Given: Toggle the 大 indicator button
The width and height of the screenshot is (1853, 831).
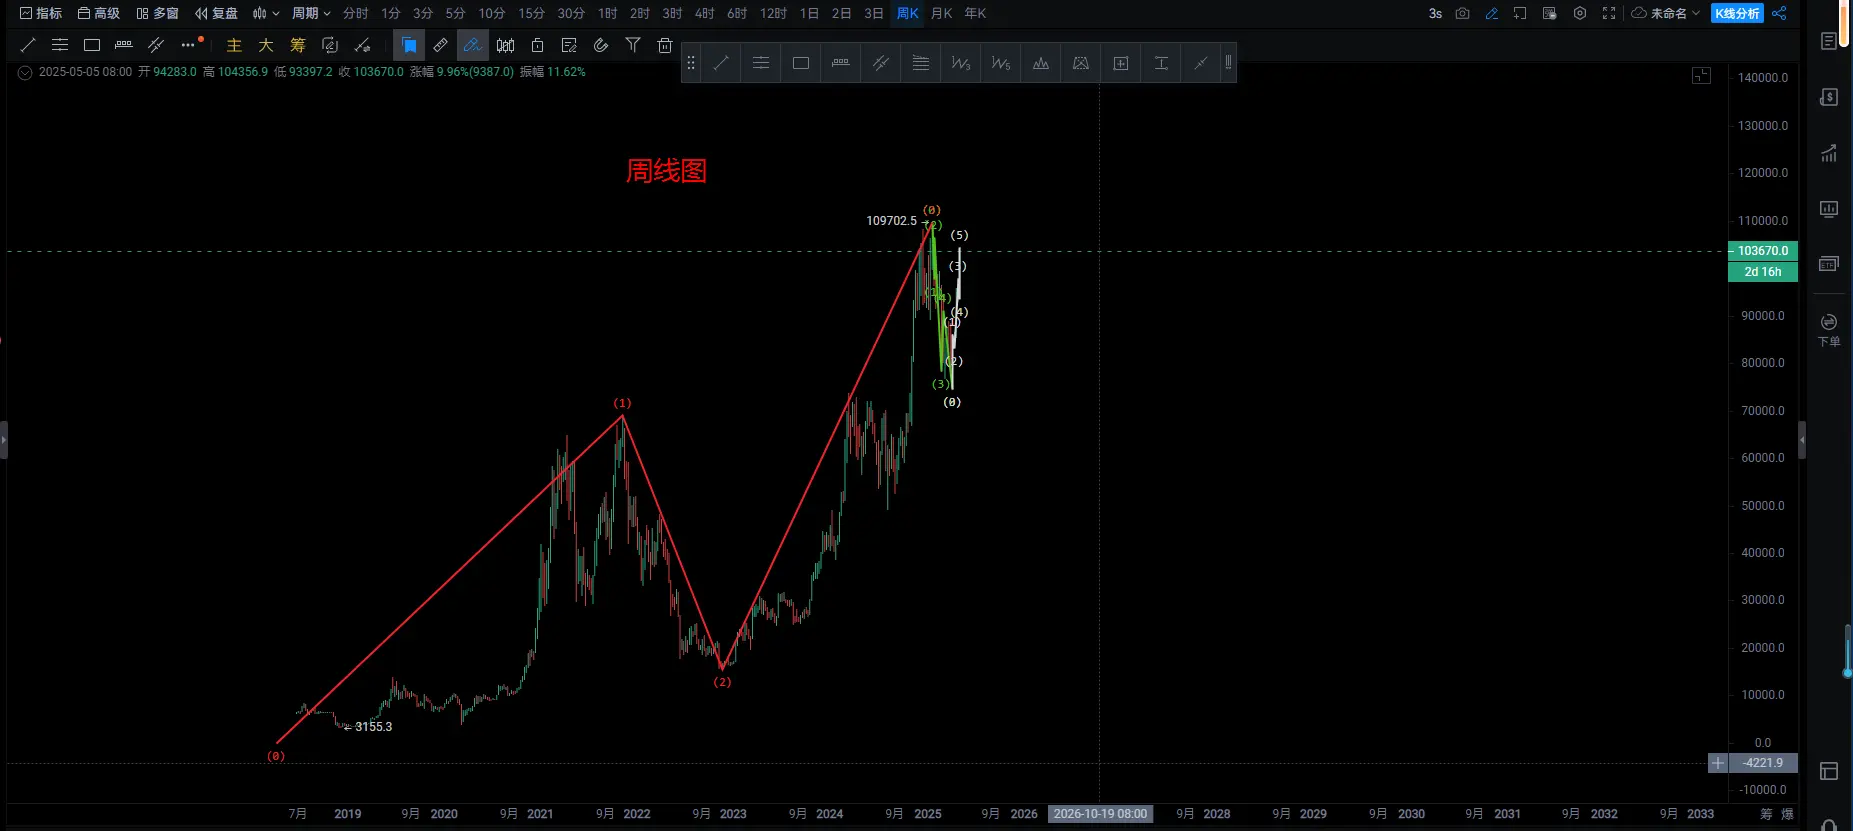Looking at the screenshot, I should pyautogui.click(x=266, y=45).
